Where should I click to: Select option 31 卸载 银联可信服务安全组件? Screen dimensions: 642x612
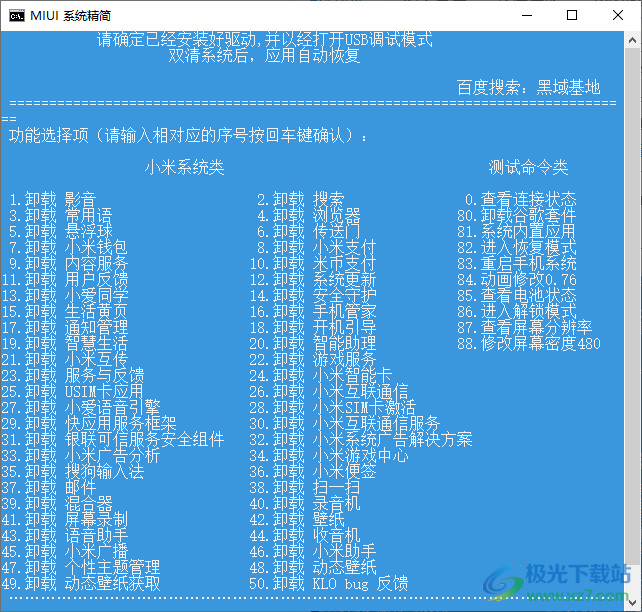(113, 439)
